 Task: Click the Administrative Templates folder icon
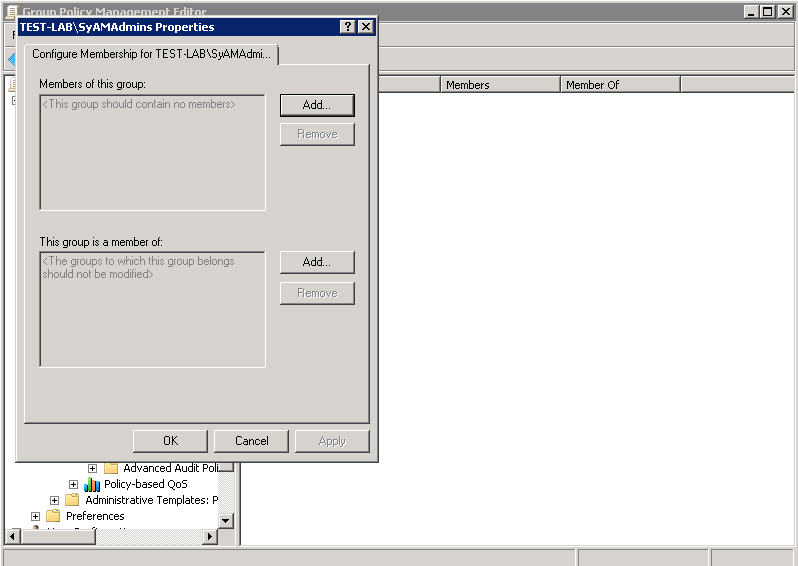[x=73, y=500]
